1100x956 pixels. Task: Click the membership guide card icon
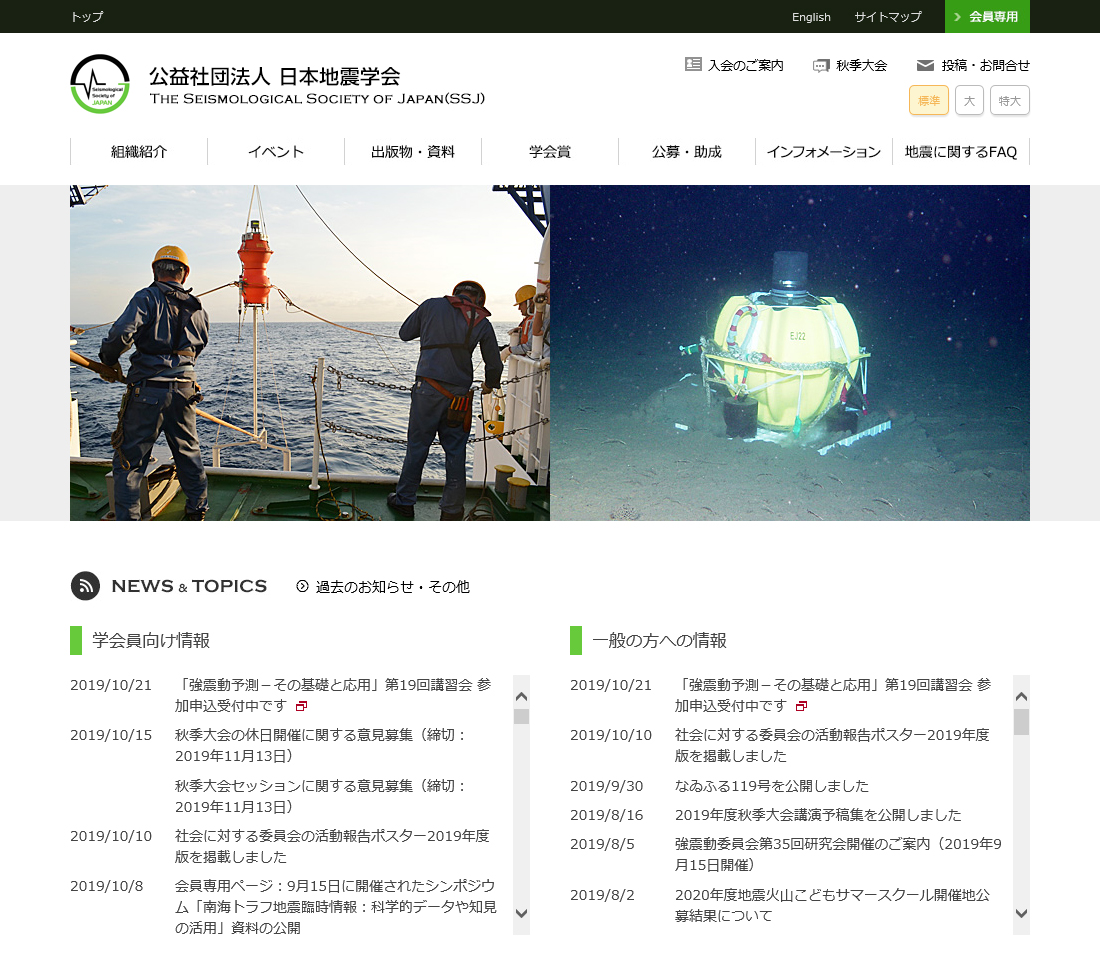pyautogui.click(x=693, y=65)
